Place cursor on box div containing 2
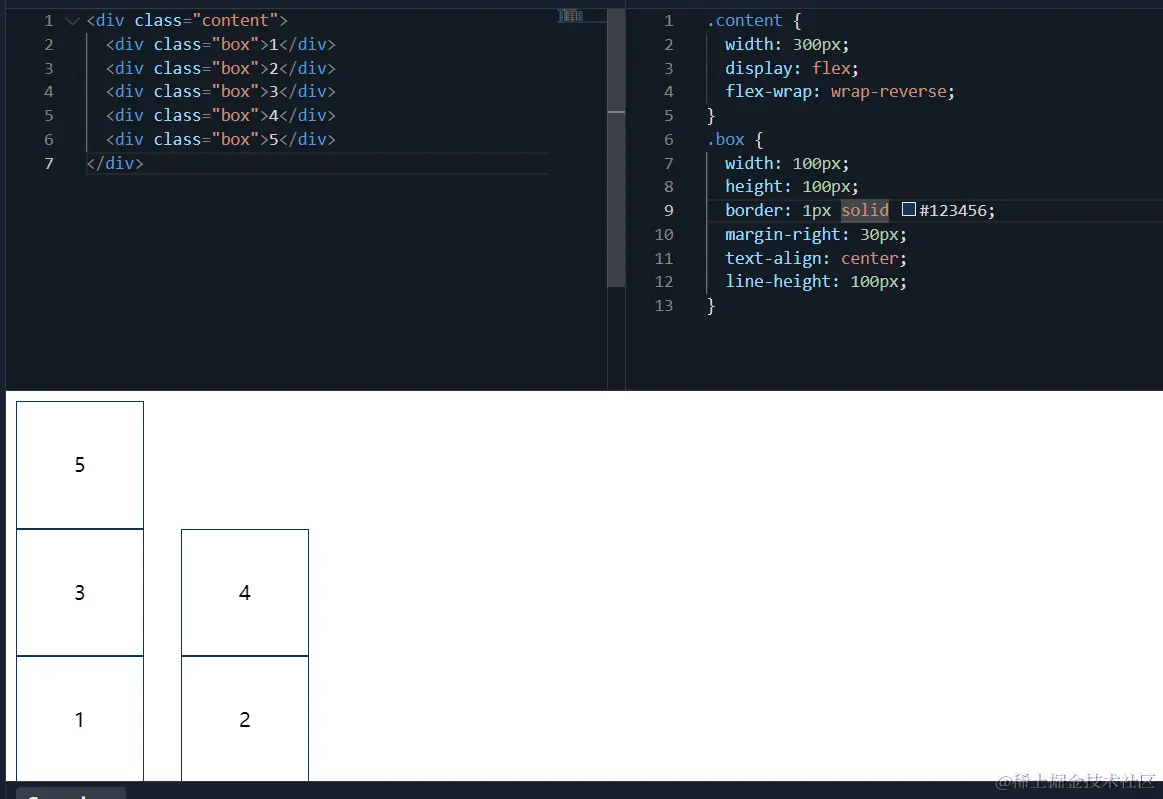 pyautogui.click(x=220, y=68)
